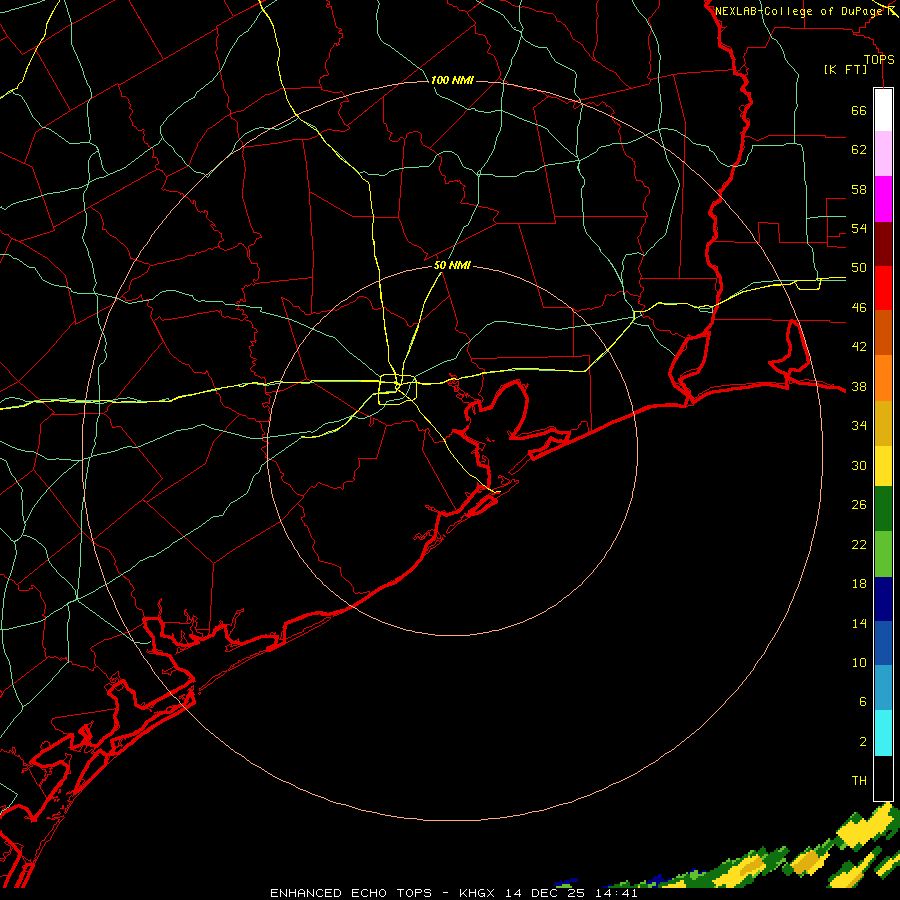Screen dimensions: 900x900
Task: Click the orange 42 kft legend swatch
Action: (883, 378)
